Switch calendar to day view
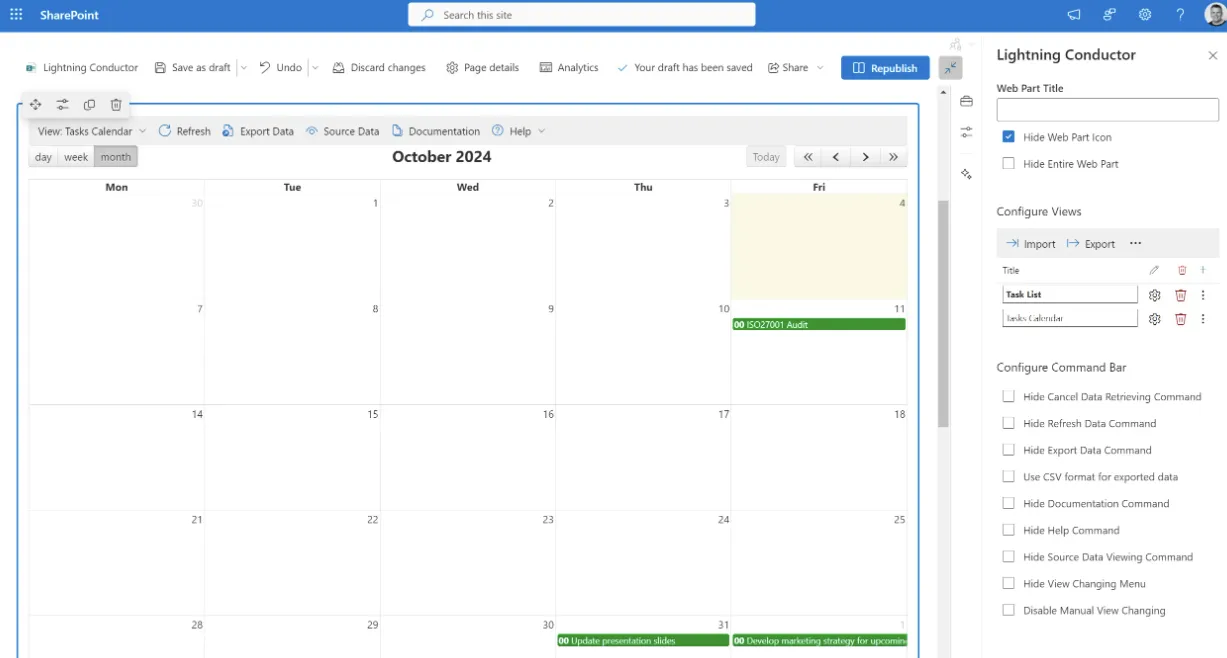The height and width of the screenshot is (658, 1227). coord(43,157)
